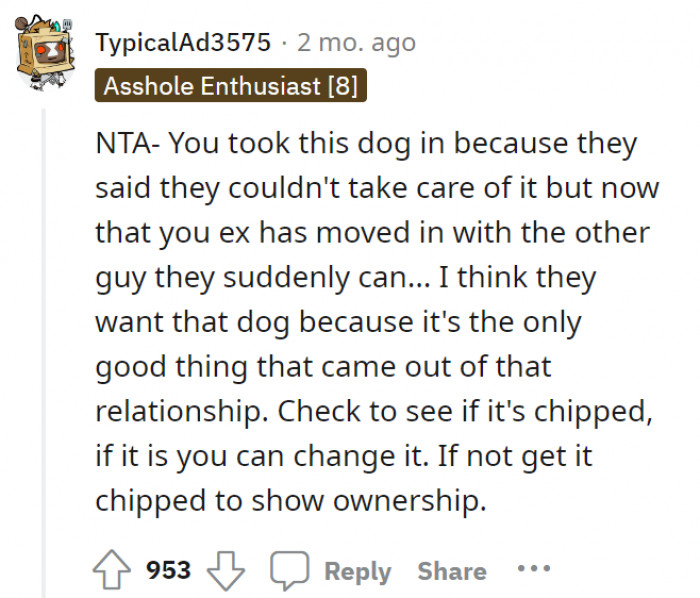Click the commenter's robot avatar image
This screenshot has width=700, height=598.
pyautogui.click(x=47, y=53)
